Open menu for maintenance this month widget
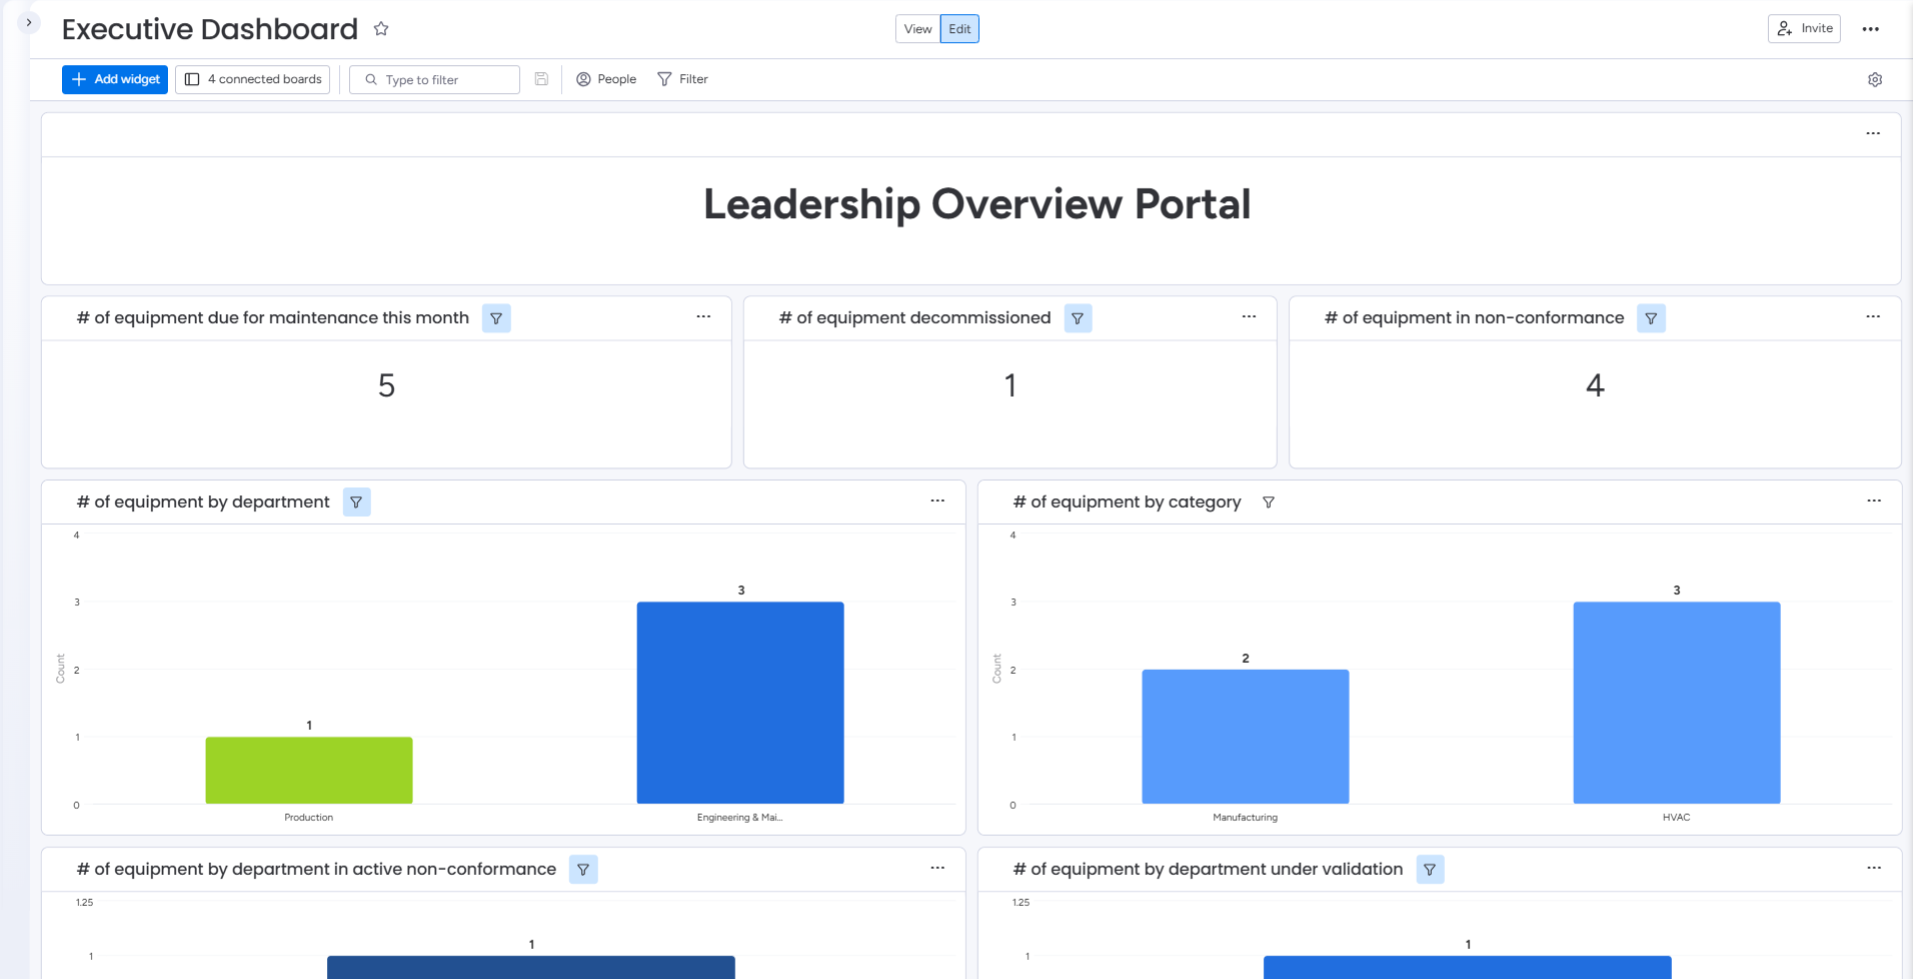 point(704,317)
